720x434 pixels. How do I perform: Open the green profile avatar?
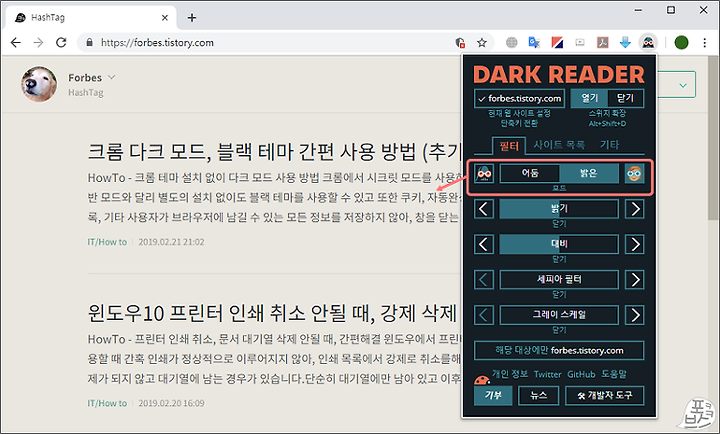pos(681,43)
